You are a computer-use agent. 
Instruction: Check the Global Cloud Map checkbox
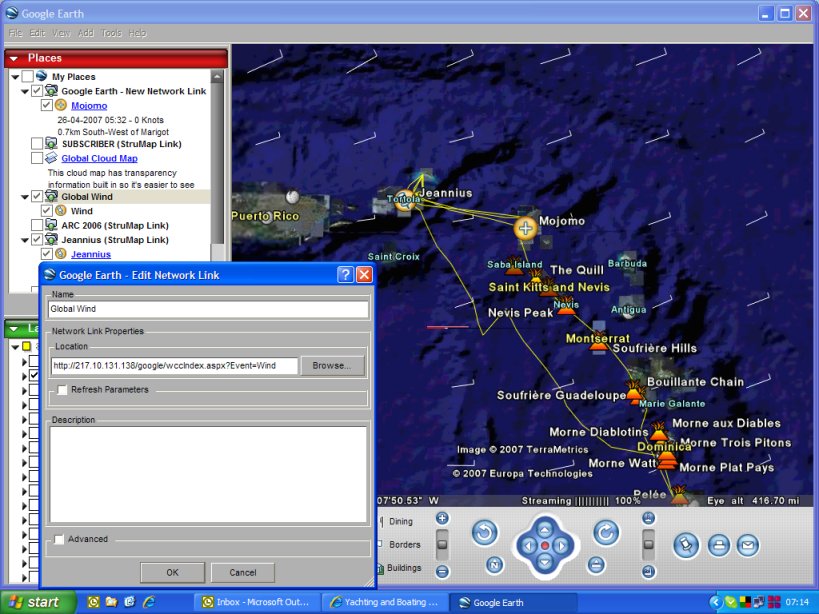pos(37,158)
